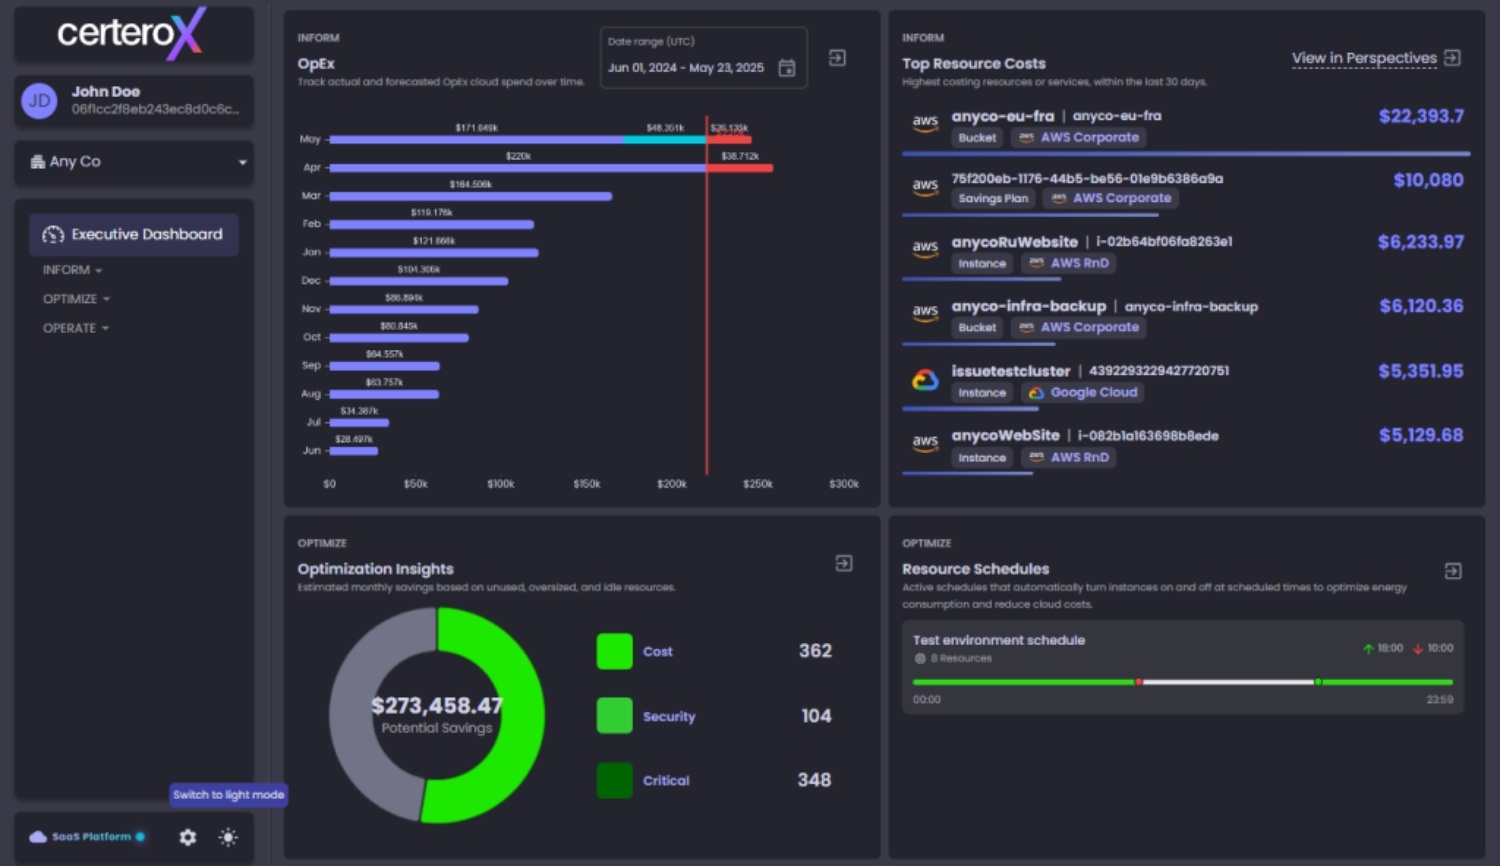Click the gear icon beside 8 Resources
This screenshot has height=866, width=1500.
point(919,658)
